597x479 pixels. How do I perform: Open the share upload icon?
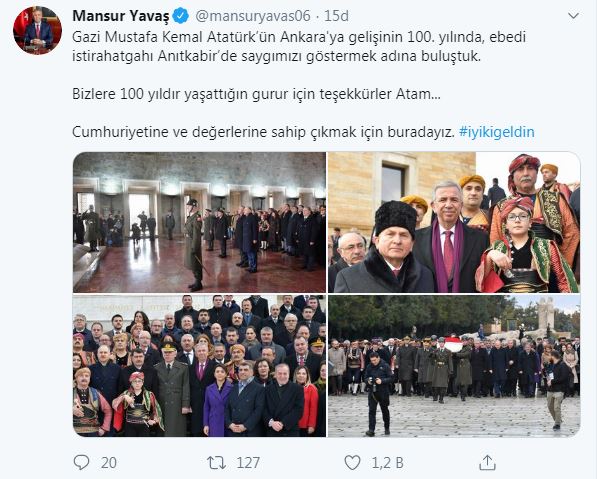pyautogui.click(x=487, y=462)
